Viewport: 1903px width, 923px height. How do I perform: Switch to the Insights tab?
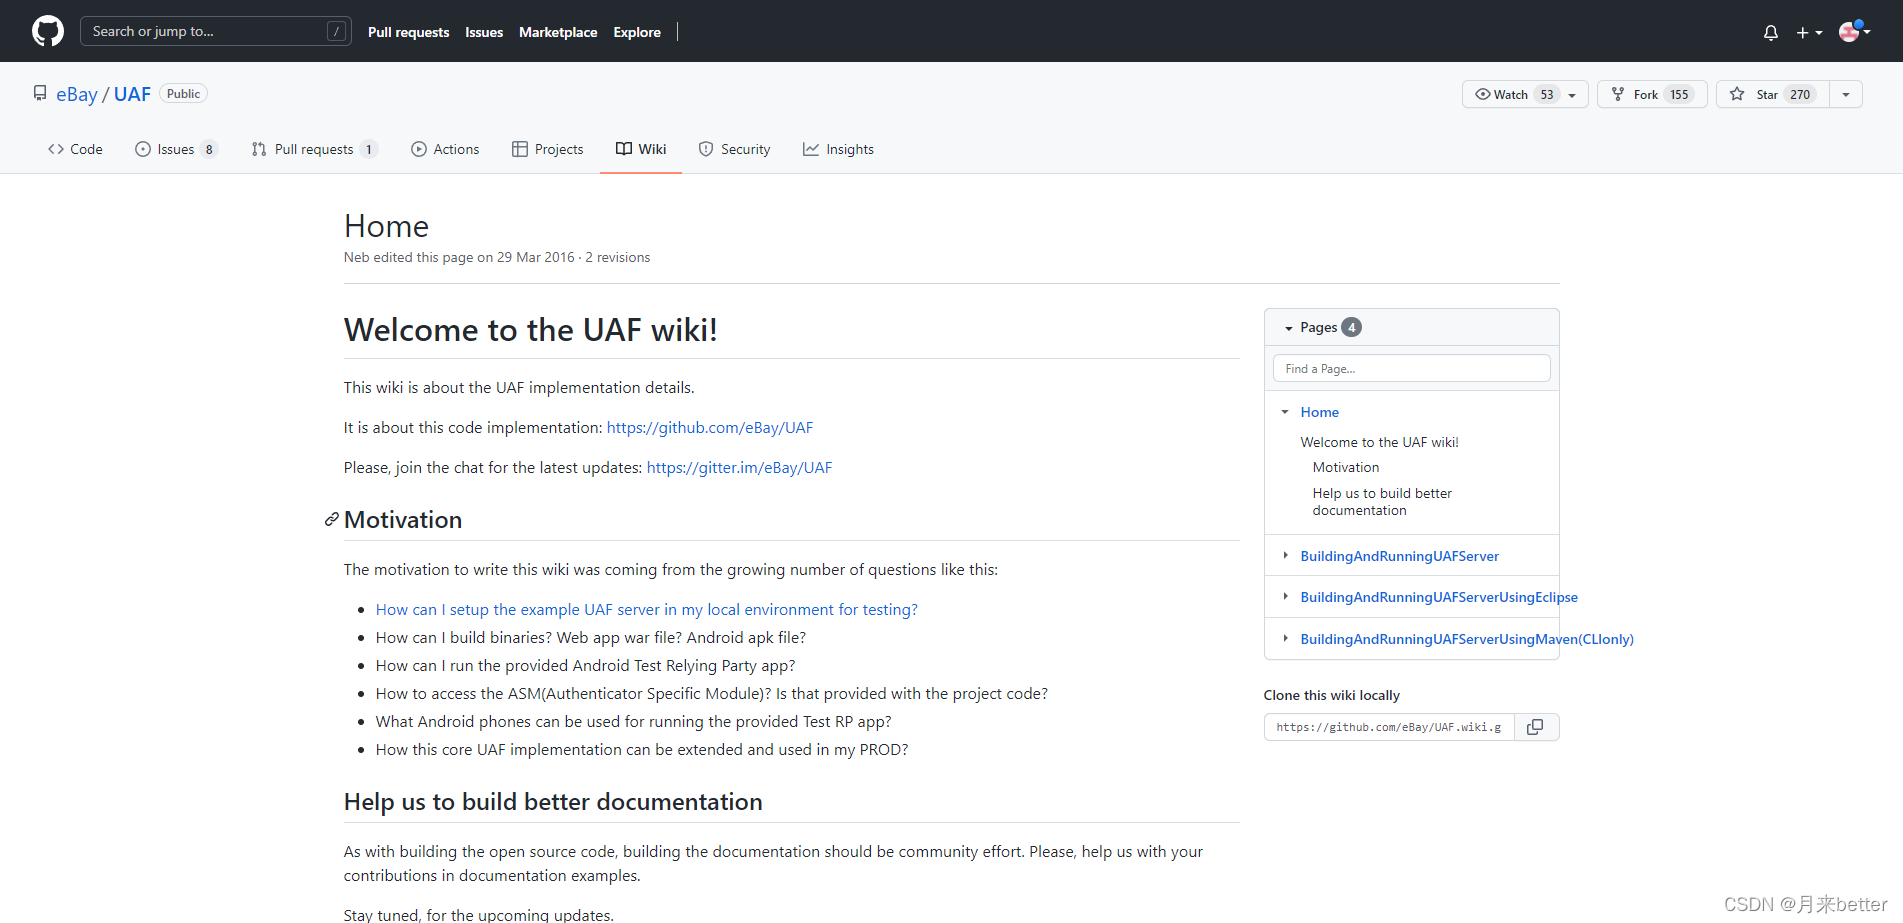pos(838,149)
